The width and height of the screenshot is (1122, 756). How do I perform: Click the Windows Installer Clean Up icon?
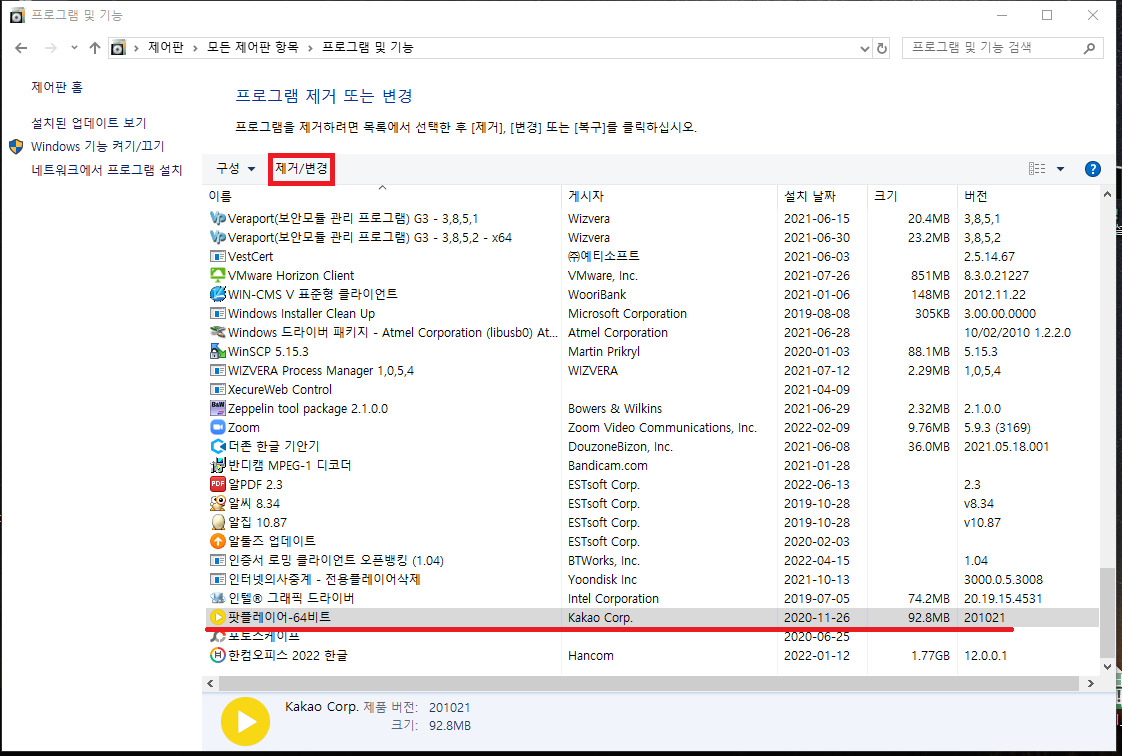tap(218, 313)
